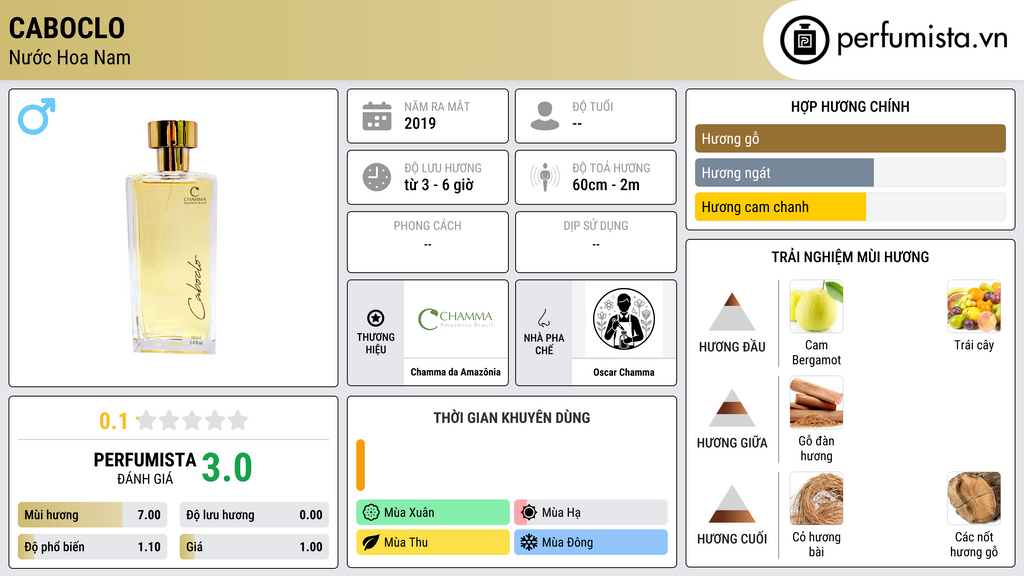Image resolution: width=1024 pixels, height=576 pixels.
Task: Click the Trải nghiệm mùi hương heading
Action: [850, 257]
